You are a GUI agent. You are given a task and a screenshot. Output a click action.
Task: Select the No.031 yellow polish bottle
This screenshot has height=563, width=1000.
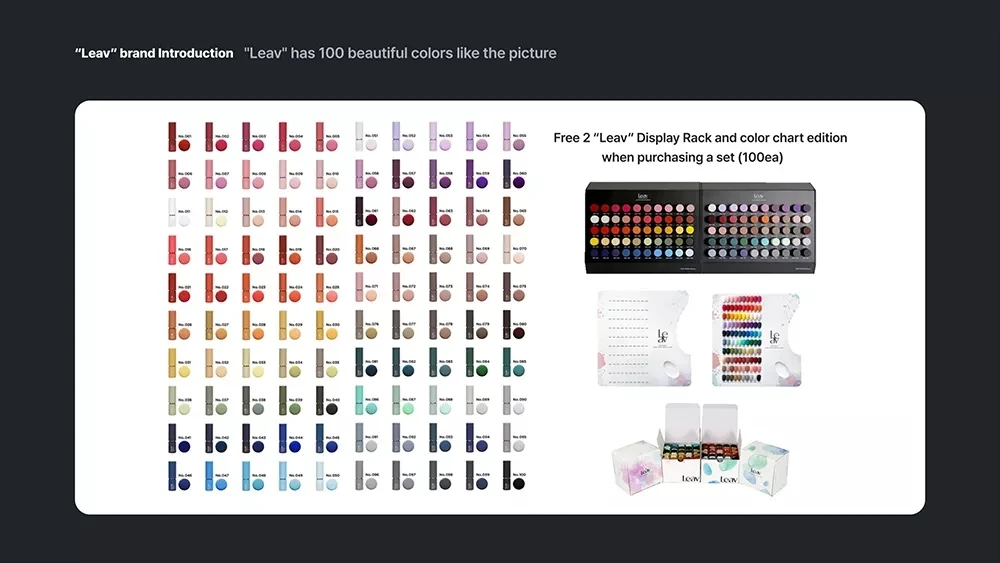172,363
